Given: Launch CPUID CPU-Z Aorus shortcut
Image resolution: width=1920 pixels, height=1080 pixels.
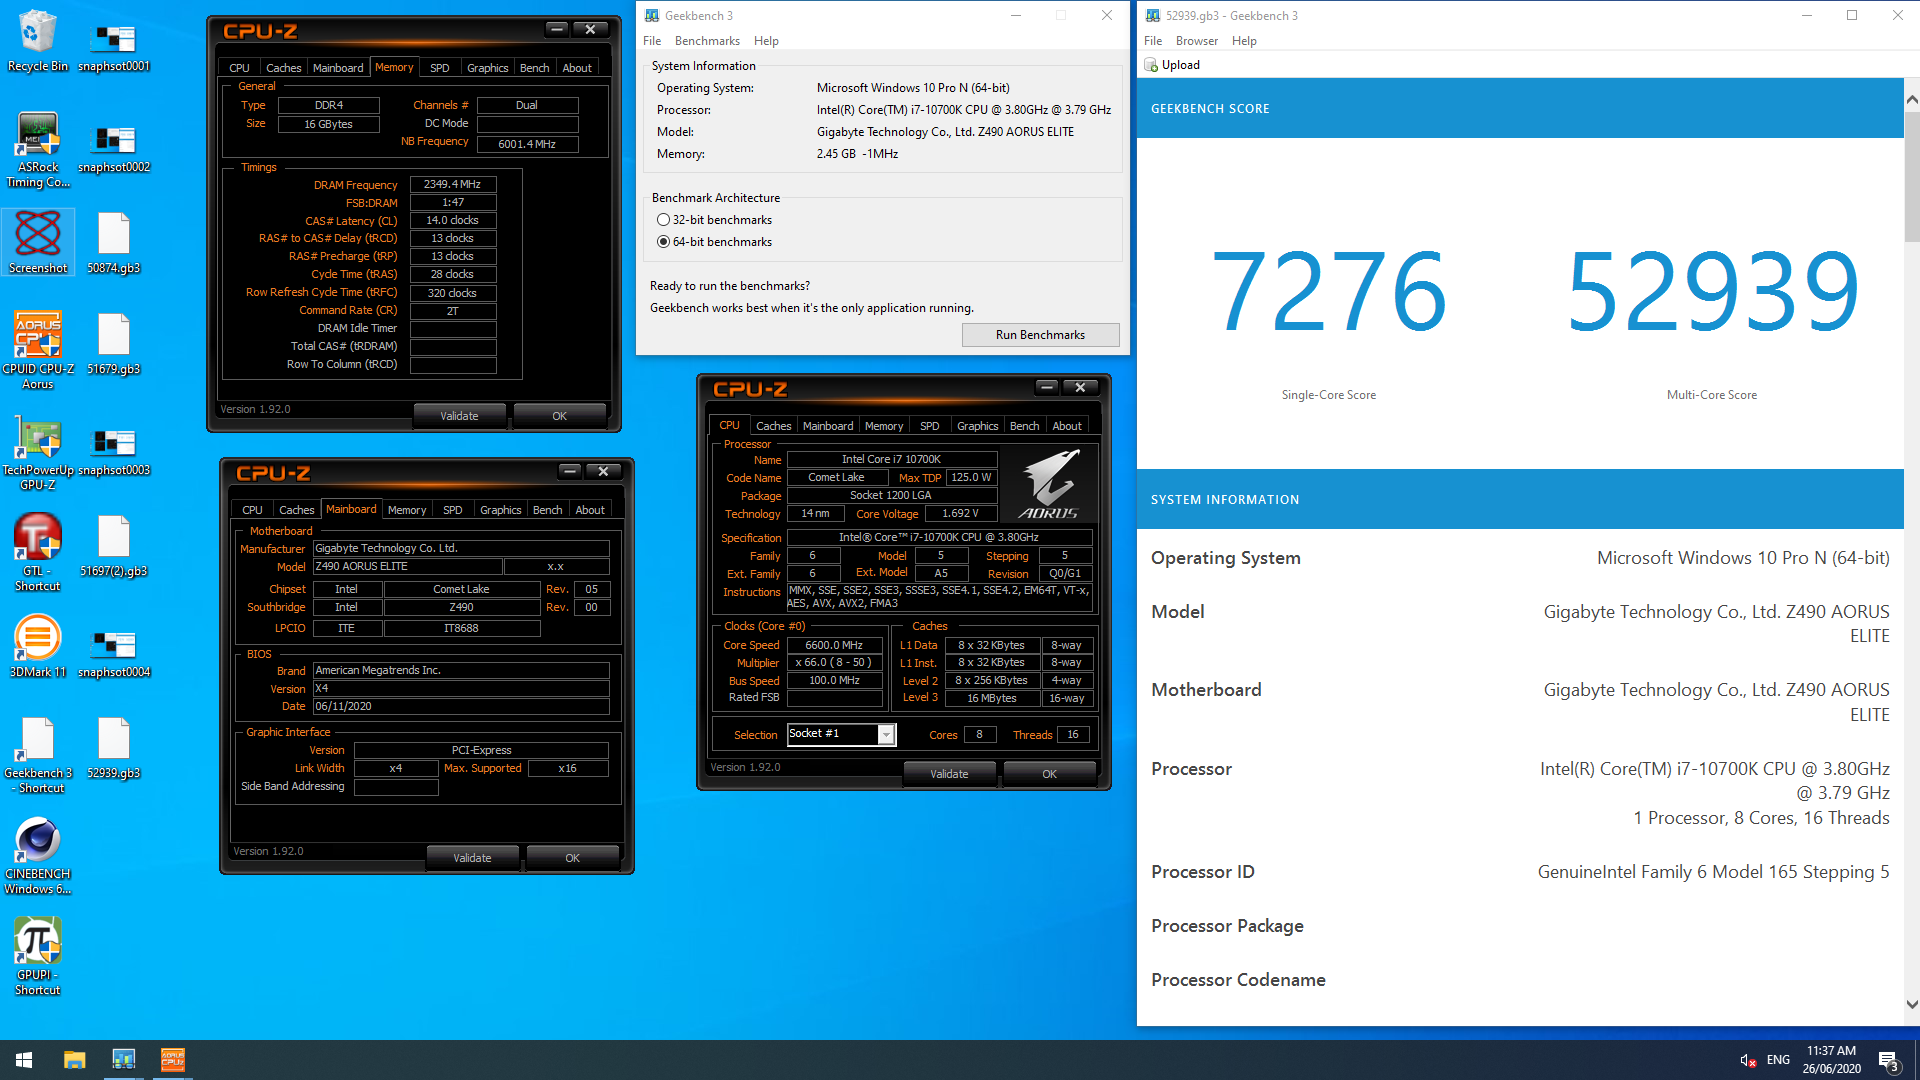Looking at the screenshot, I should click(38, 350).
